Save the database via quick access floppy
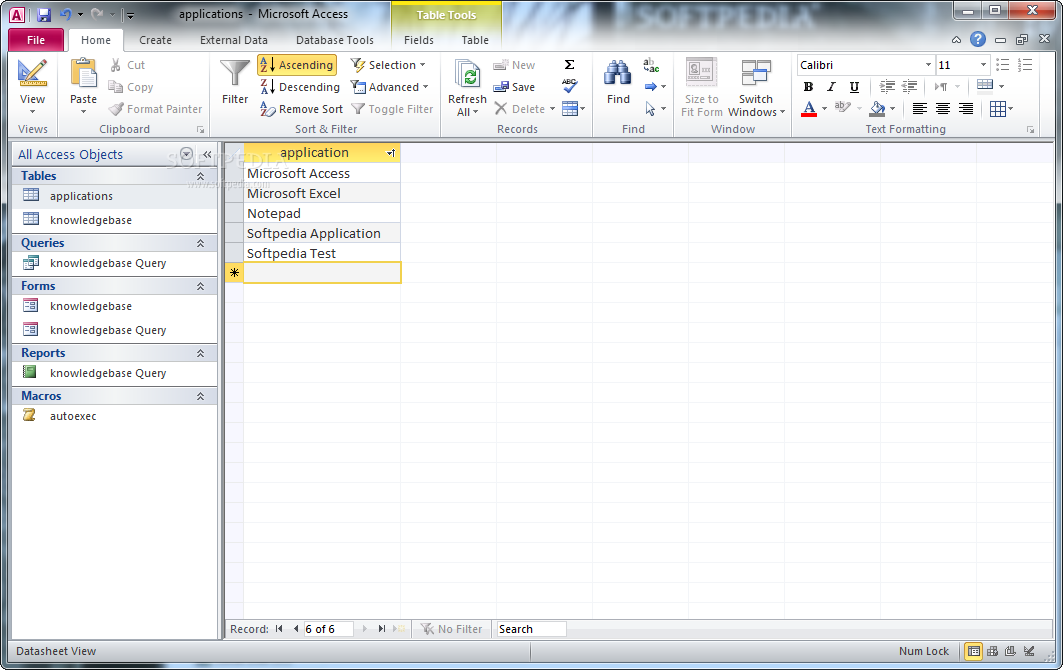Image resolution: width=1063 pixels, height=670 pixels. tap(44, 14)
